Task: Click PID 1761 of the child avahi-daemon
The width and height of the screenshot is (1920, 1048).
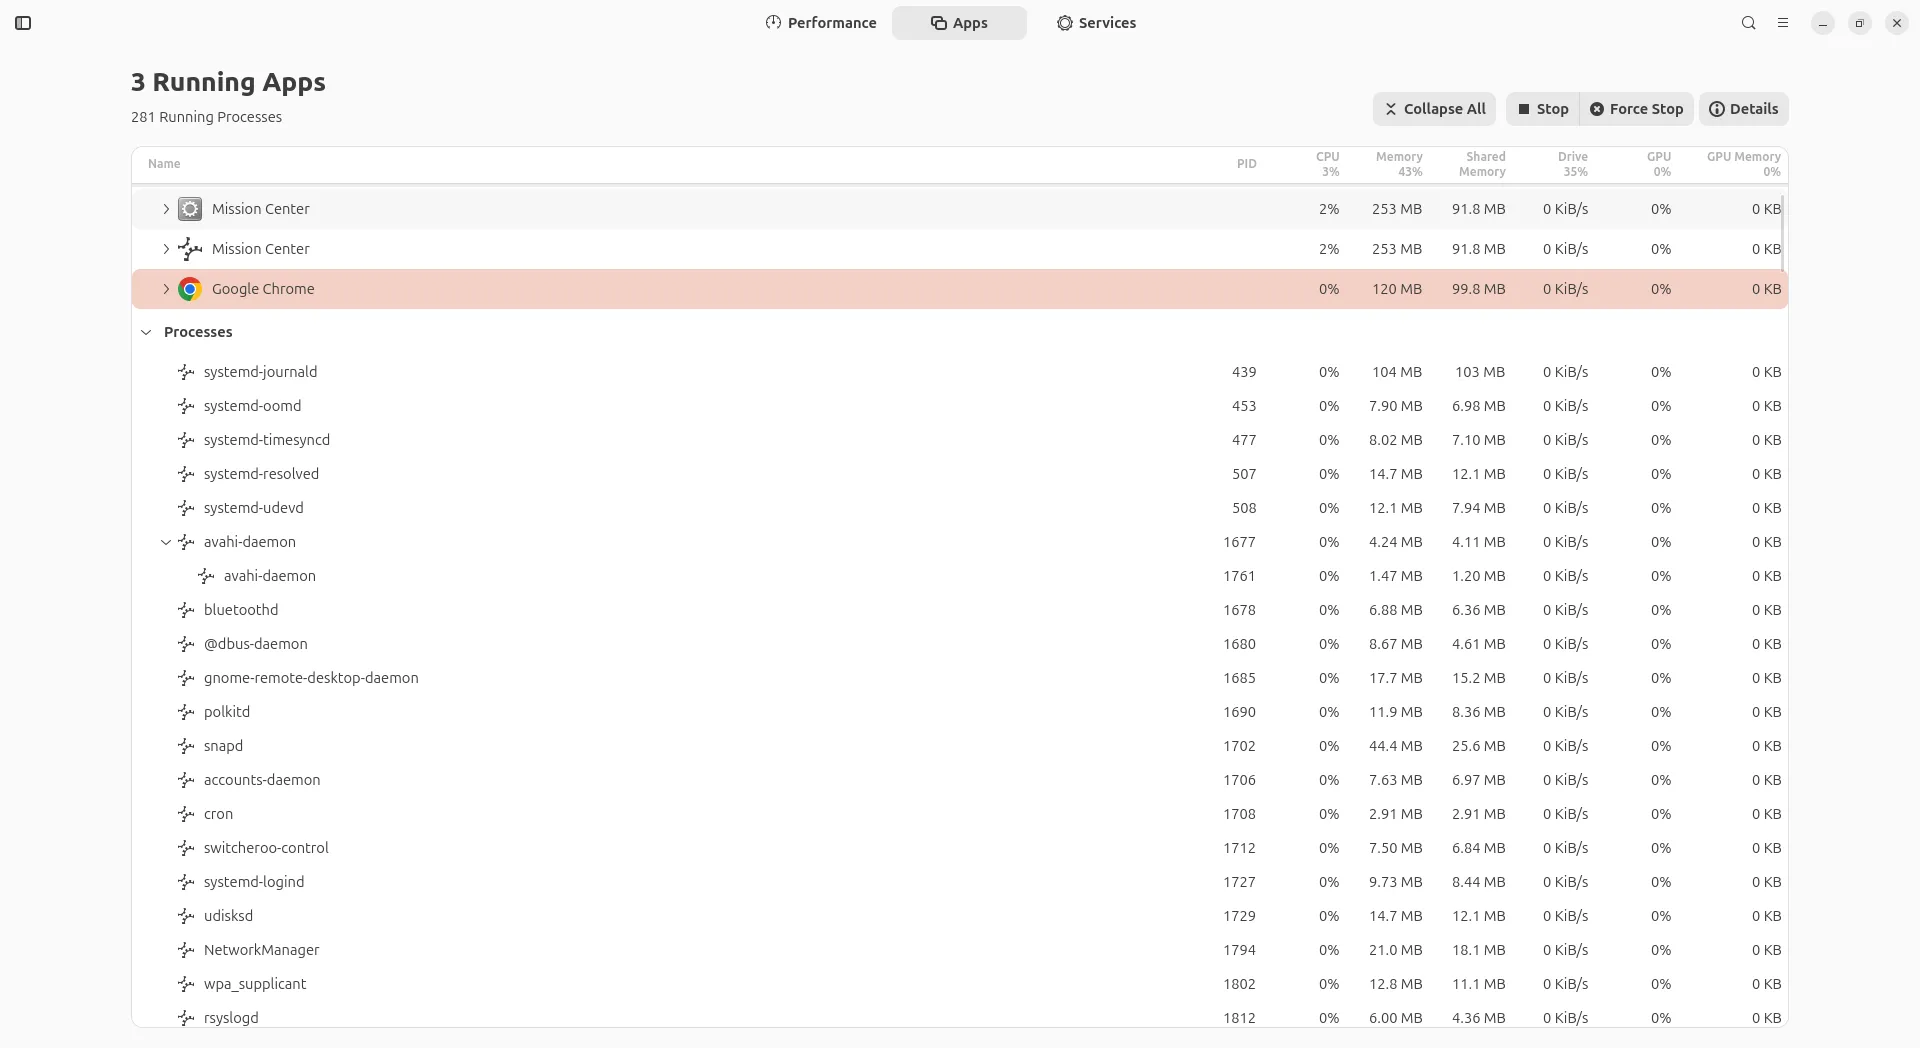Action: point(1239,576)
